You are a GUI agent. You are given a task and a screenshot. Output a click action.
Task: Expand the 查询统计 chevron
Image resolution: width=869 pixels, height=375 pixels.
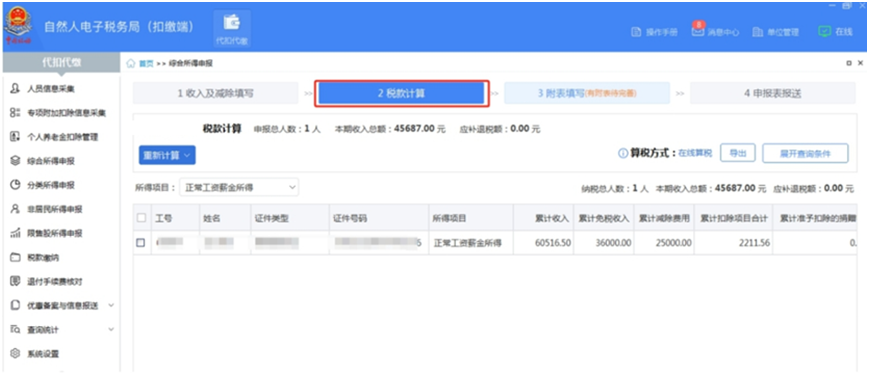[x=111, y=330]
